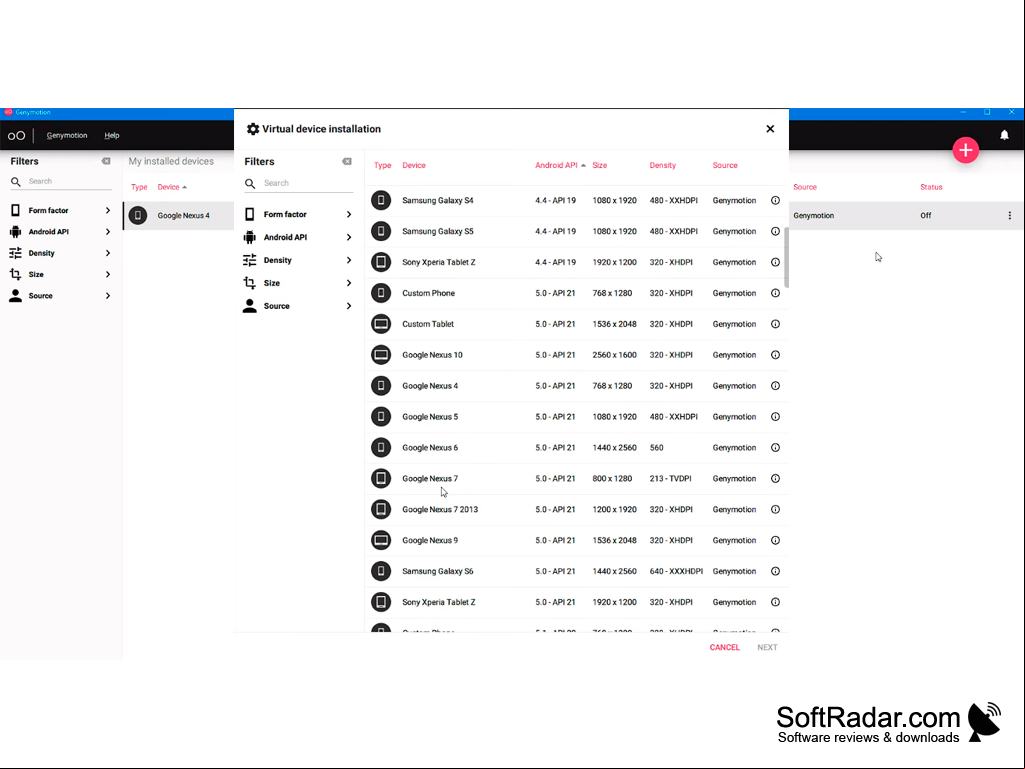The width and height of the screenshot is (1025, 769).
Task: Click the gear icon beside dialog title
Action: 253,129
